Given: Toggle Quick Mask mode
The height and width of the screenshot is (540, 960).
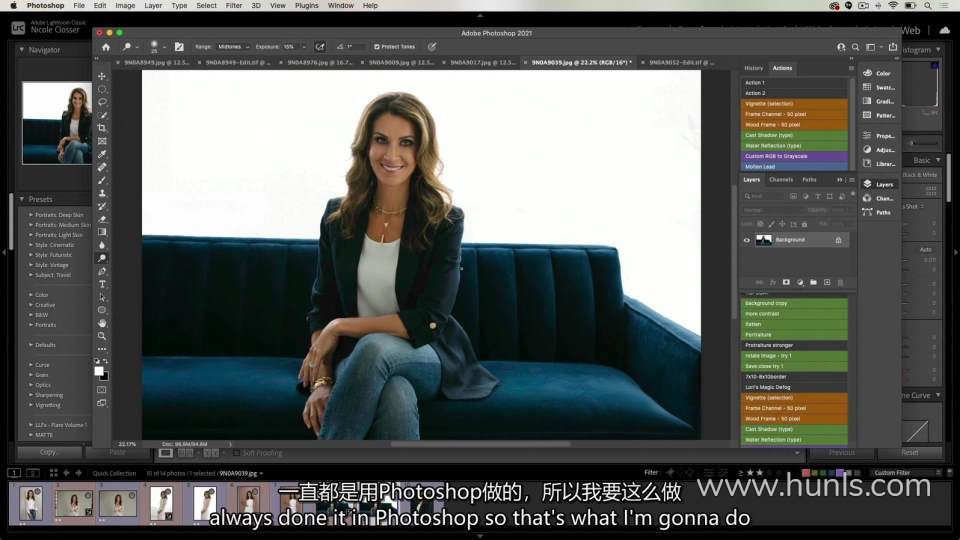Looking at the screenshot, I should (x=102, y=390).
